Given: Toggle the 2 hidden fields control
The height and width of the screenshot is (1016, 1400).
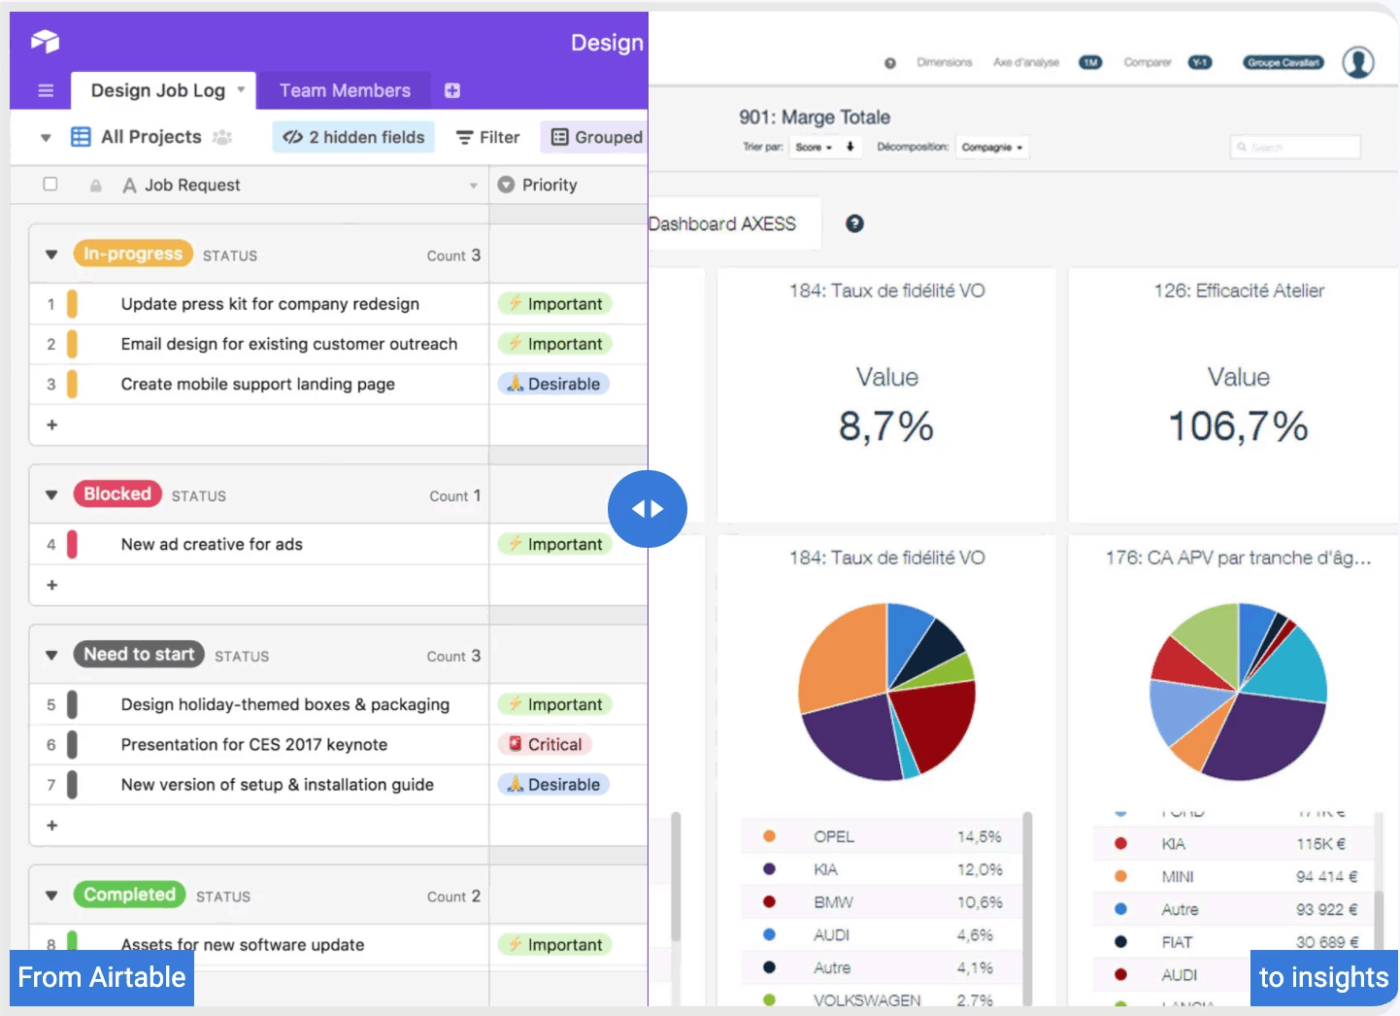Looking at the screenshot, I should click(352, 136).
